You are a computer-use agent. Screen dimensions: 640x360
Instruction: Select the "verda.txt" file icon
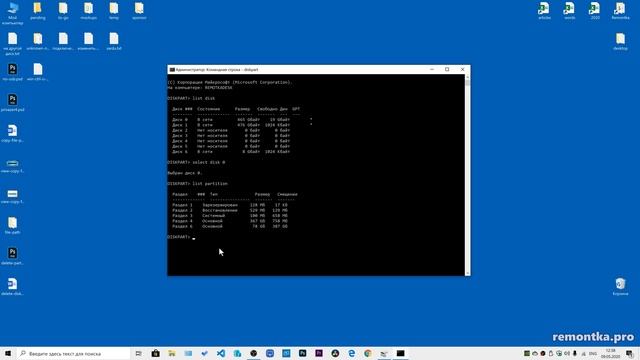(x=114, y=42)
